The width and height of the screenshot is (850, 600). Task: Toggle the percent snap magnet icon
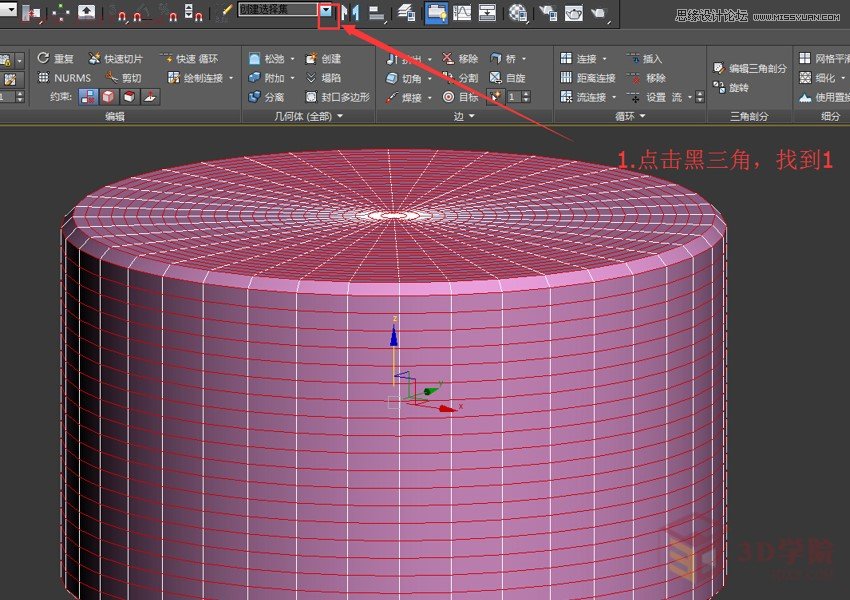(168, 13)
